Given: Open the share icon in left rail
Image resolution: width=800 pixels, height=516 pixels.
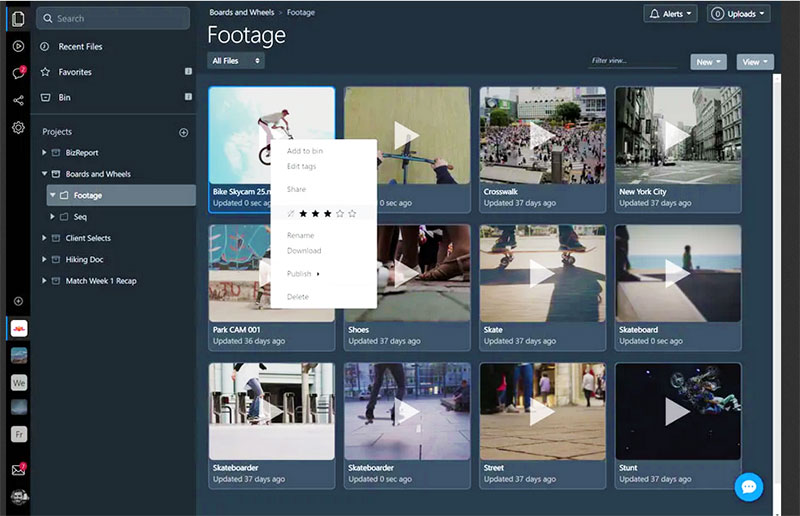Looking at the screenshot, I should [18, 101].
